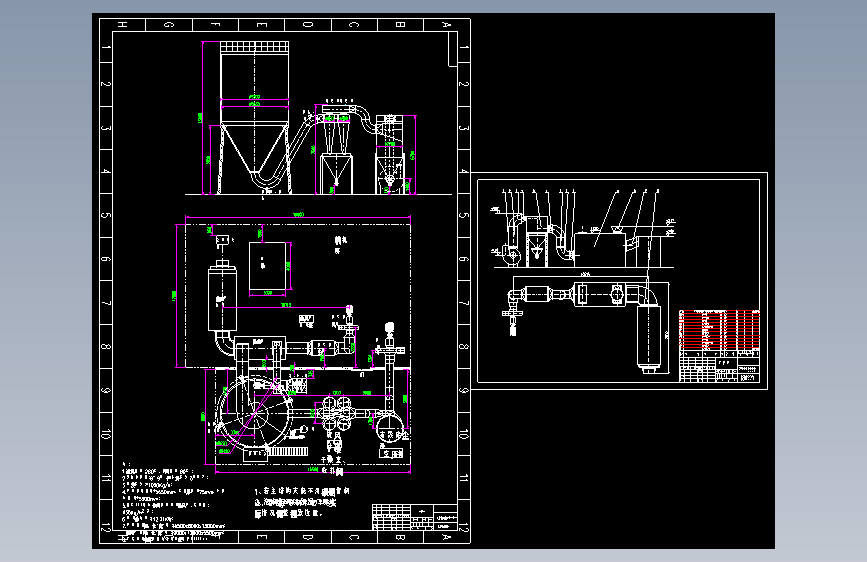Click zone letter G on the top border
867x562 pixels.
169,25
